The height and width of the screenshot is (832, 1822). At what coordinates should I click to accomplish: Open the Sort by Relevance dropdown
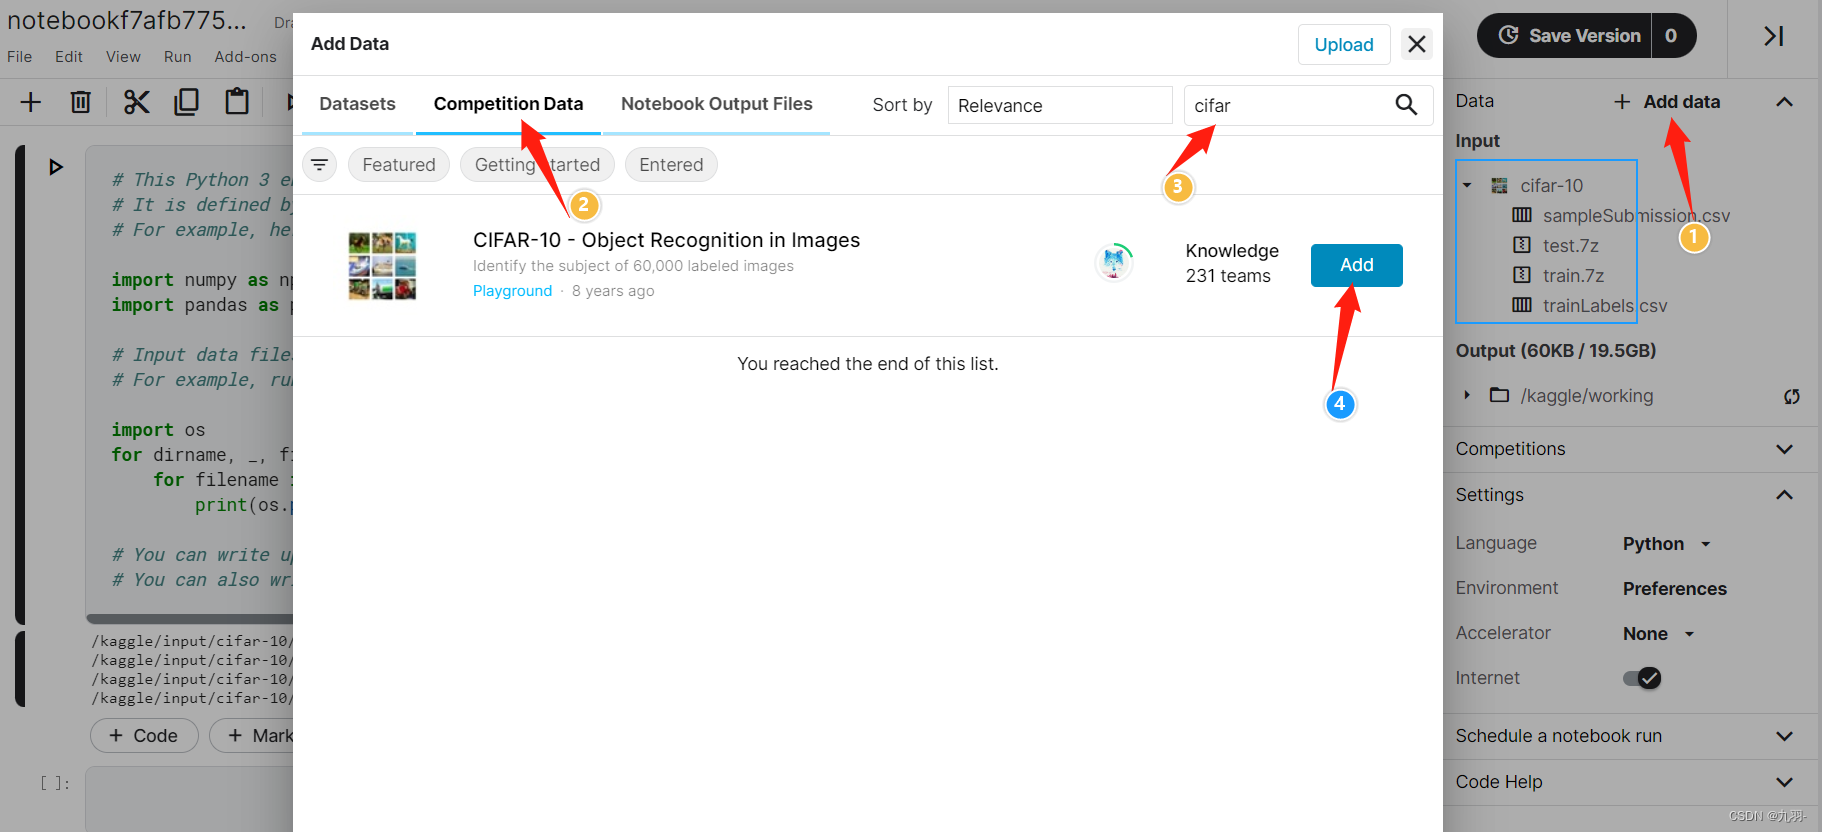[x=1060, y=105]
